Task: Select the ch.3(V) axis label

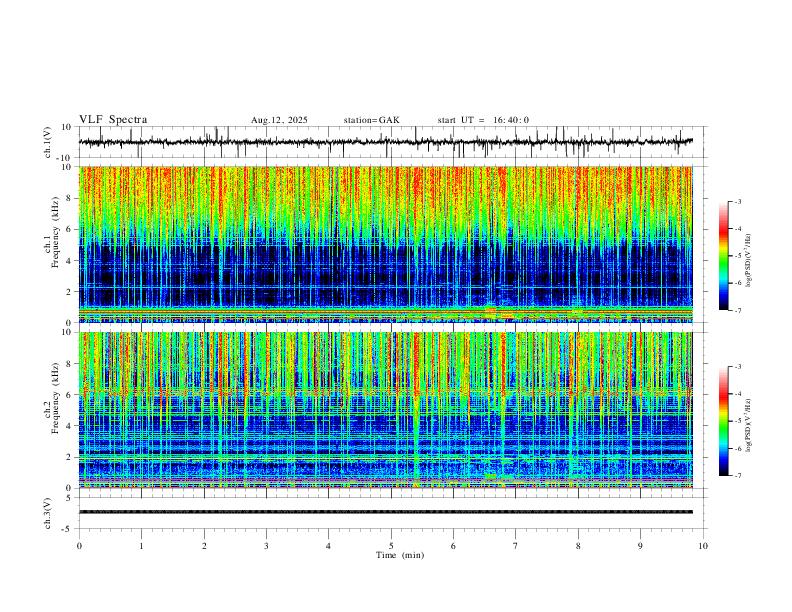Action: pyautogui.click(x=47, y=513)
